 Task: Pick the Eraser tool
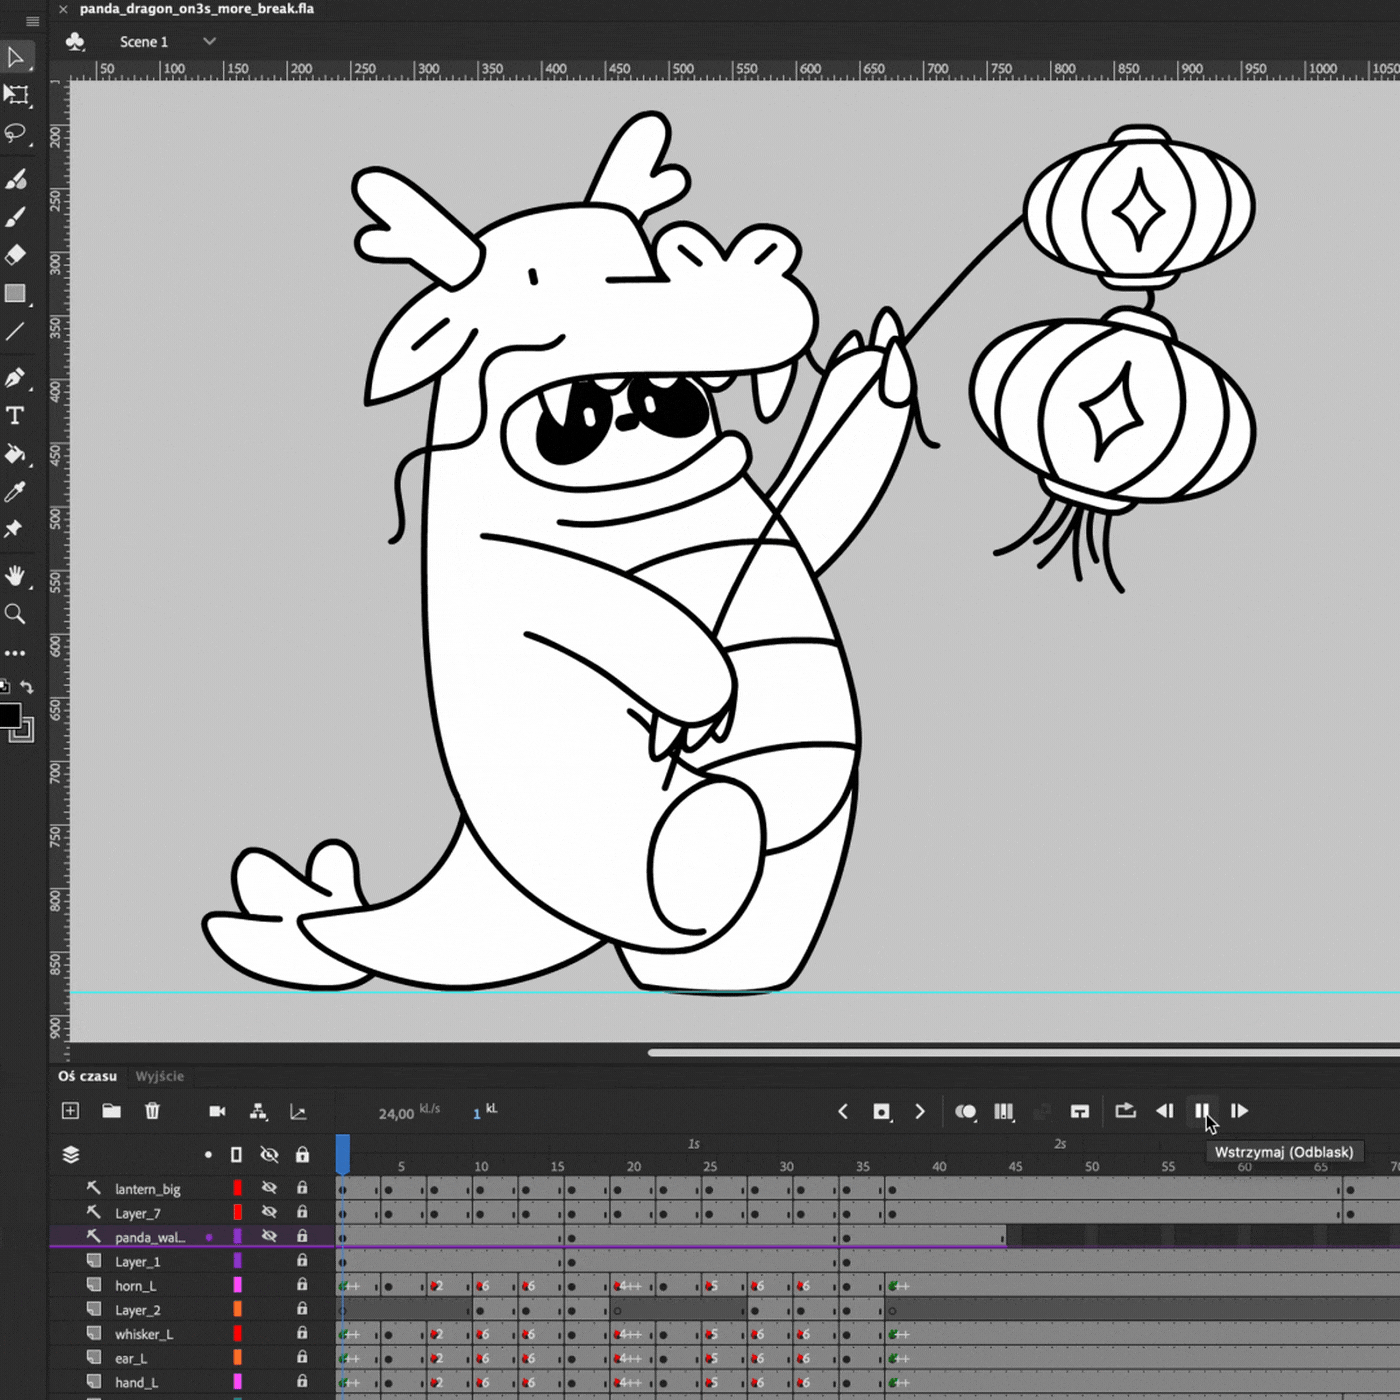(15, 255)
